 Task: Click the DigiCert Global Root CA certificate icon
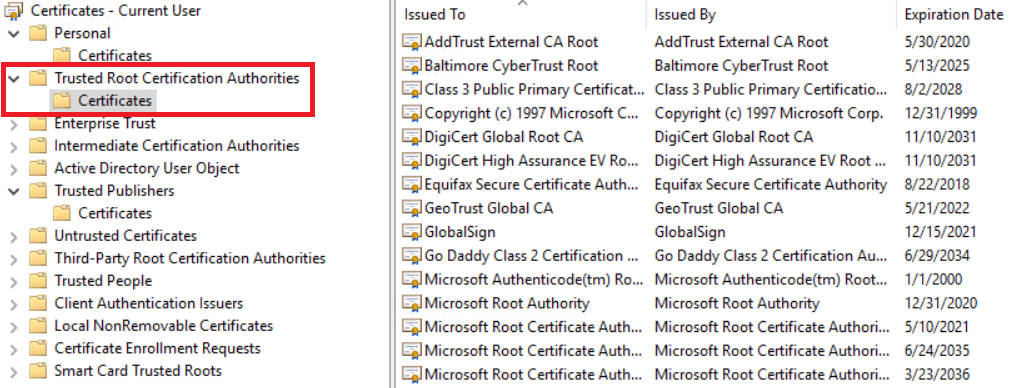click(x=412, y=137)
